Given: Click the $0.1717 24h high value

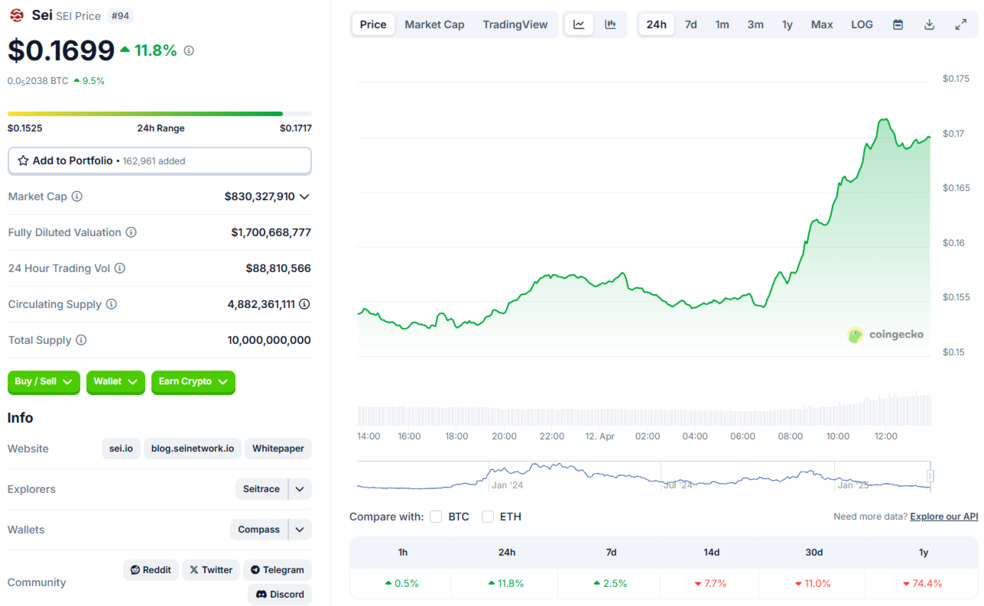Looking at the screenshot, I should point(296,128).
